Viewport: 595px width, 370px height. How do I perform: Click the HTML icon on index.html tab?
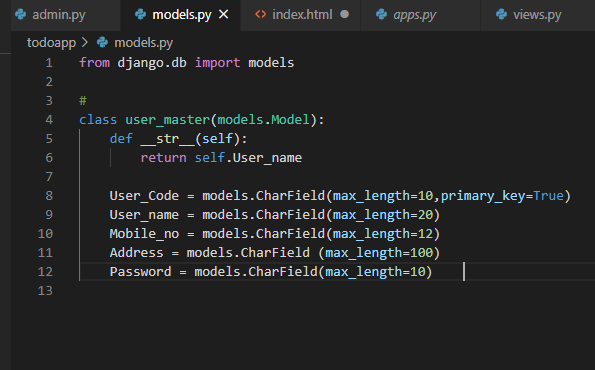pos(260,14)
